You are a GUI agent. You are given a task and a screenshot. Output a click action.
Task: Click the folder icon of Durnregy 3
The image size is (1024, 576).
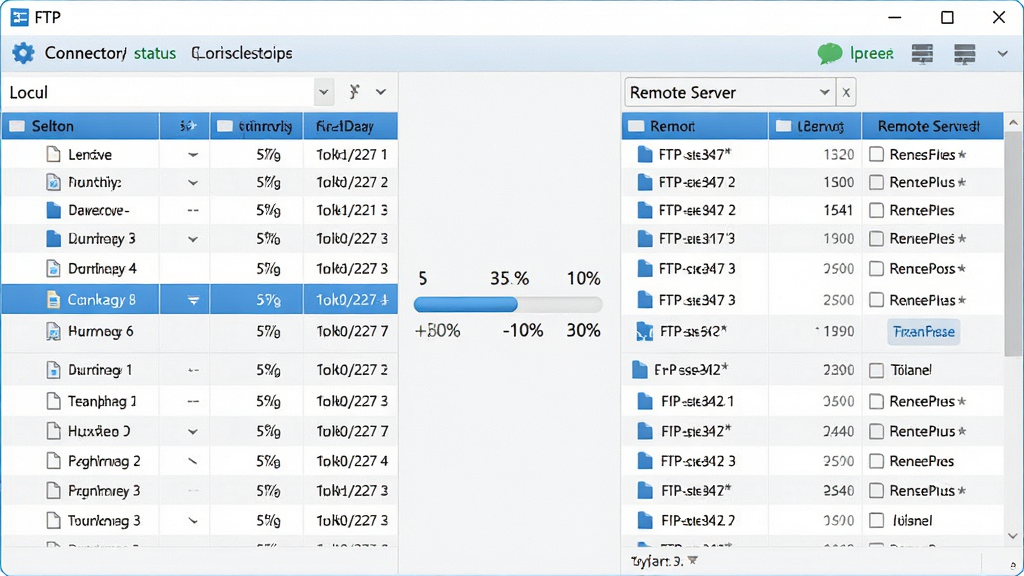click(54, 239)
